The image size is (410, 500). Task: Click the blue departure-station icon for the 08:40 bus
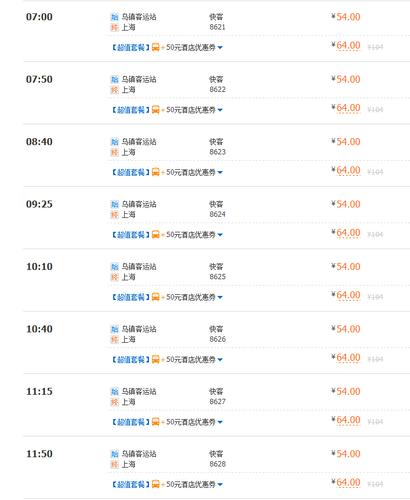[115, 142]
